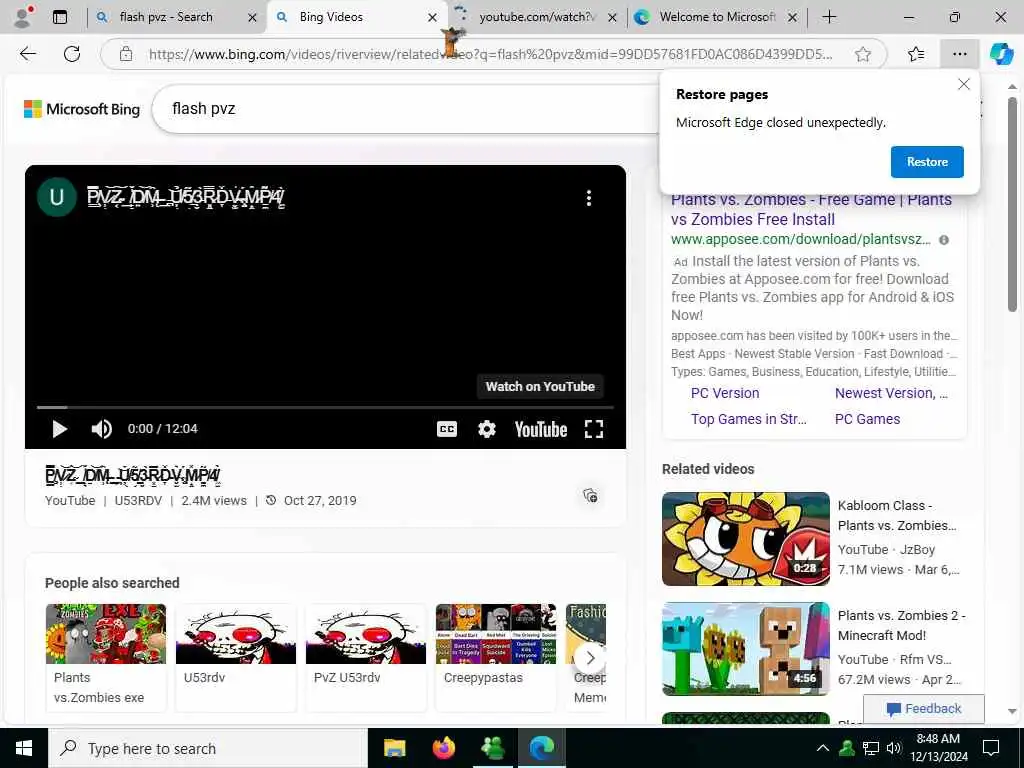Image resolution: width=1024 pixels, height=768 pixels.
Task: Toggle closed captions on the video
Action: point(447,429)
